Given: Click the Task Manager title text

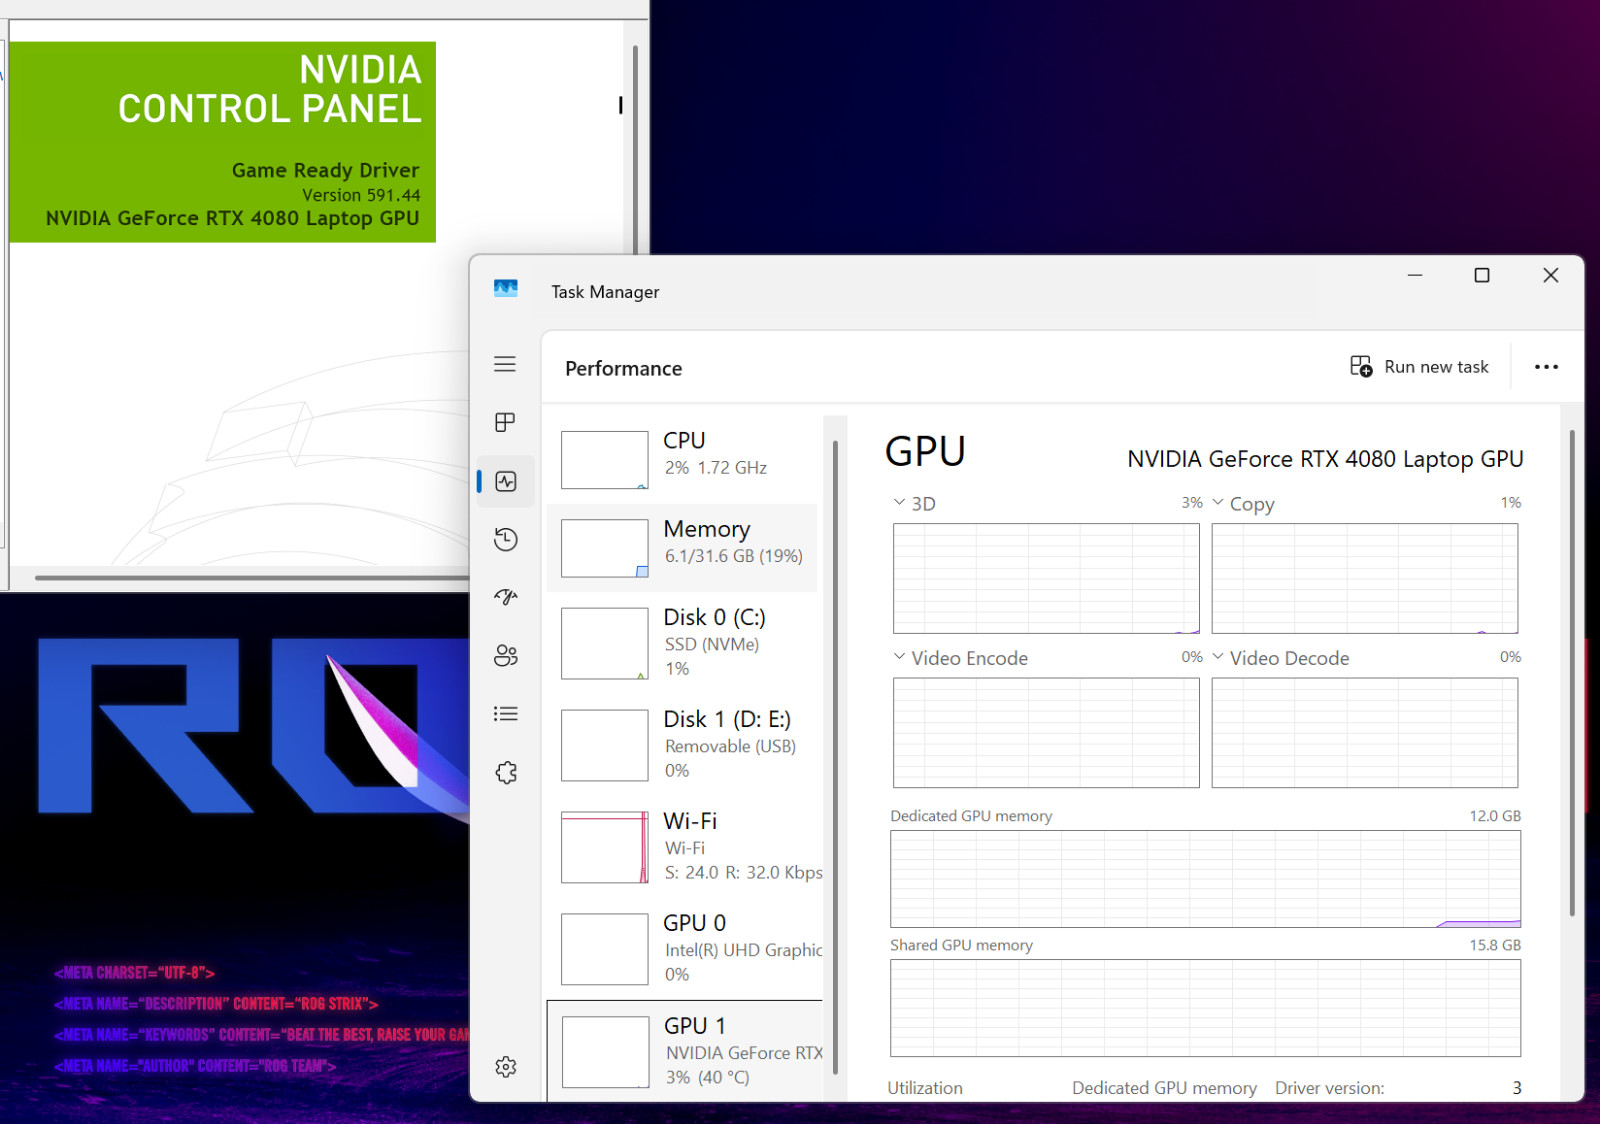Looking at the screenshot, I should tap(605, 292).
